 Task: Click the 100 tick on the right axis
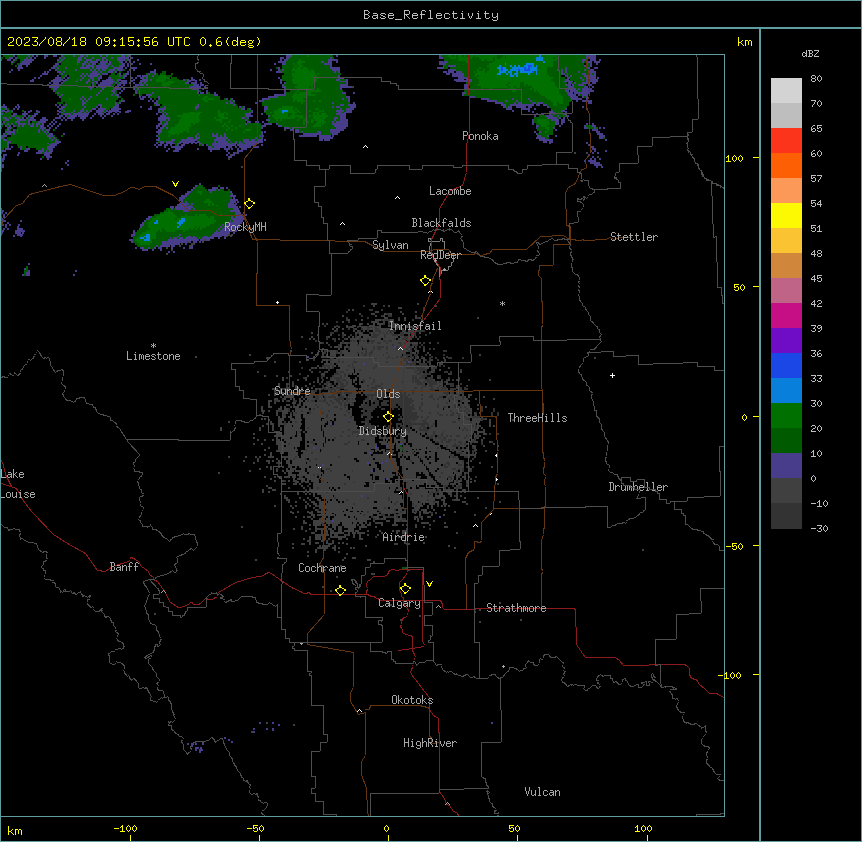tap(734, 158)
